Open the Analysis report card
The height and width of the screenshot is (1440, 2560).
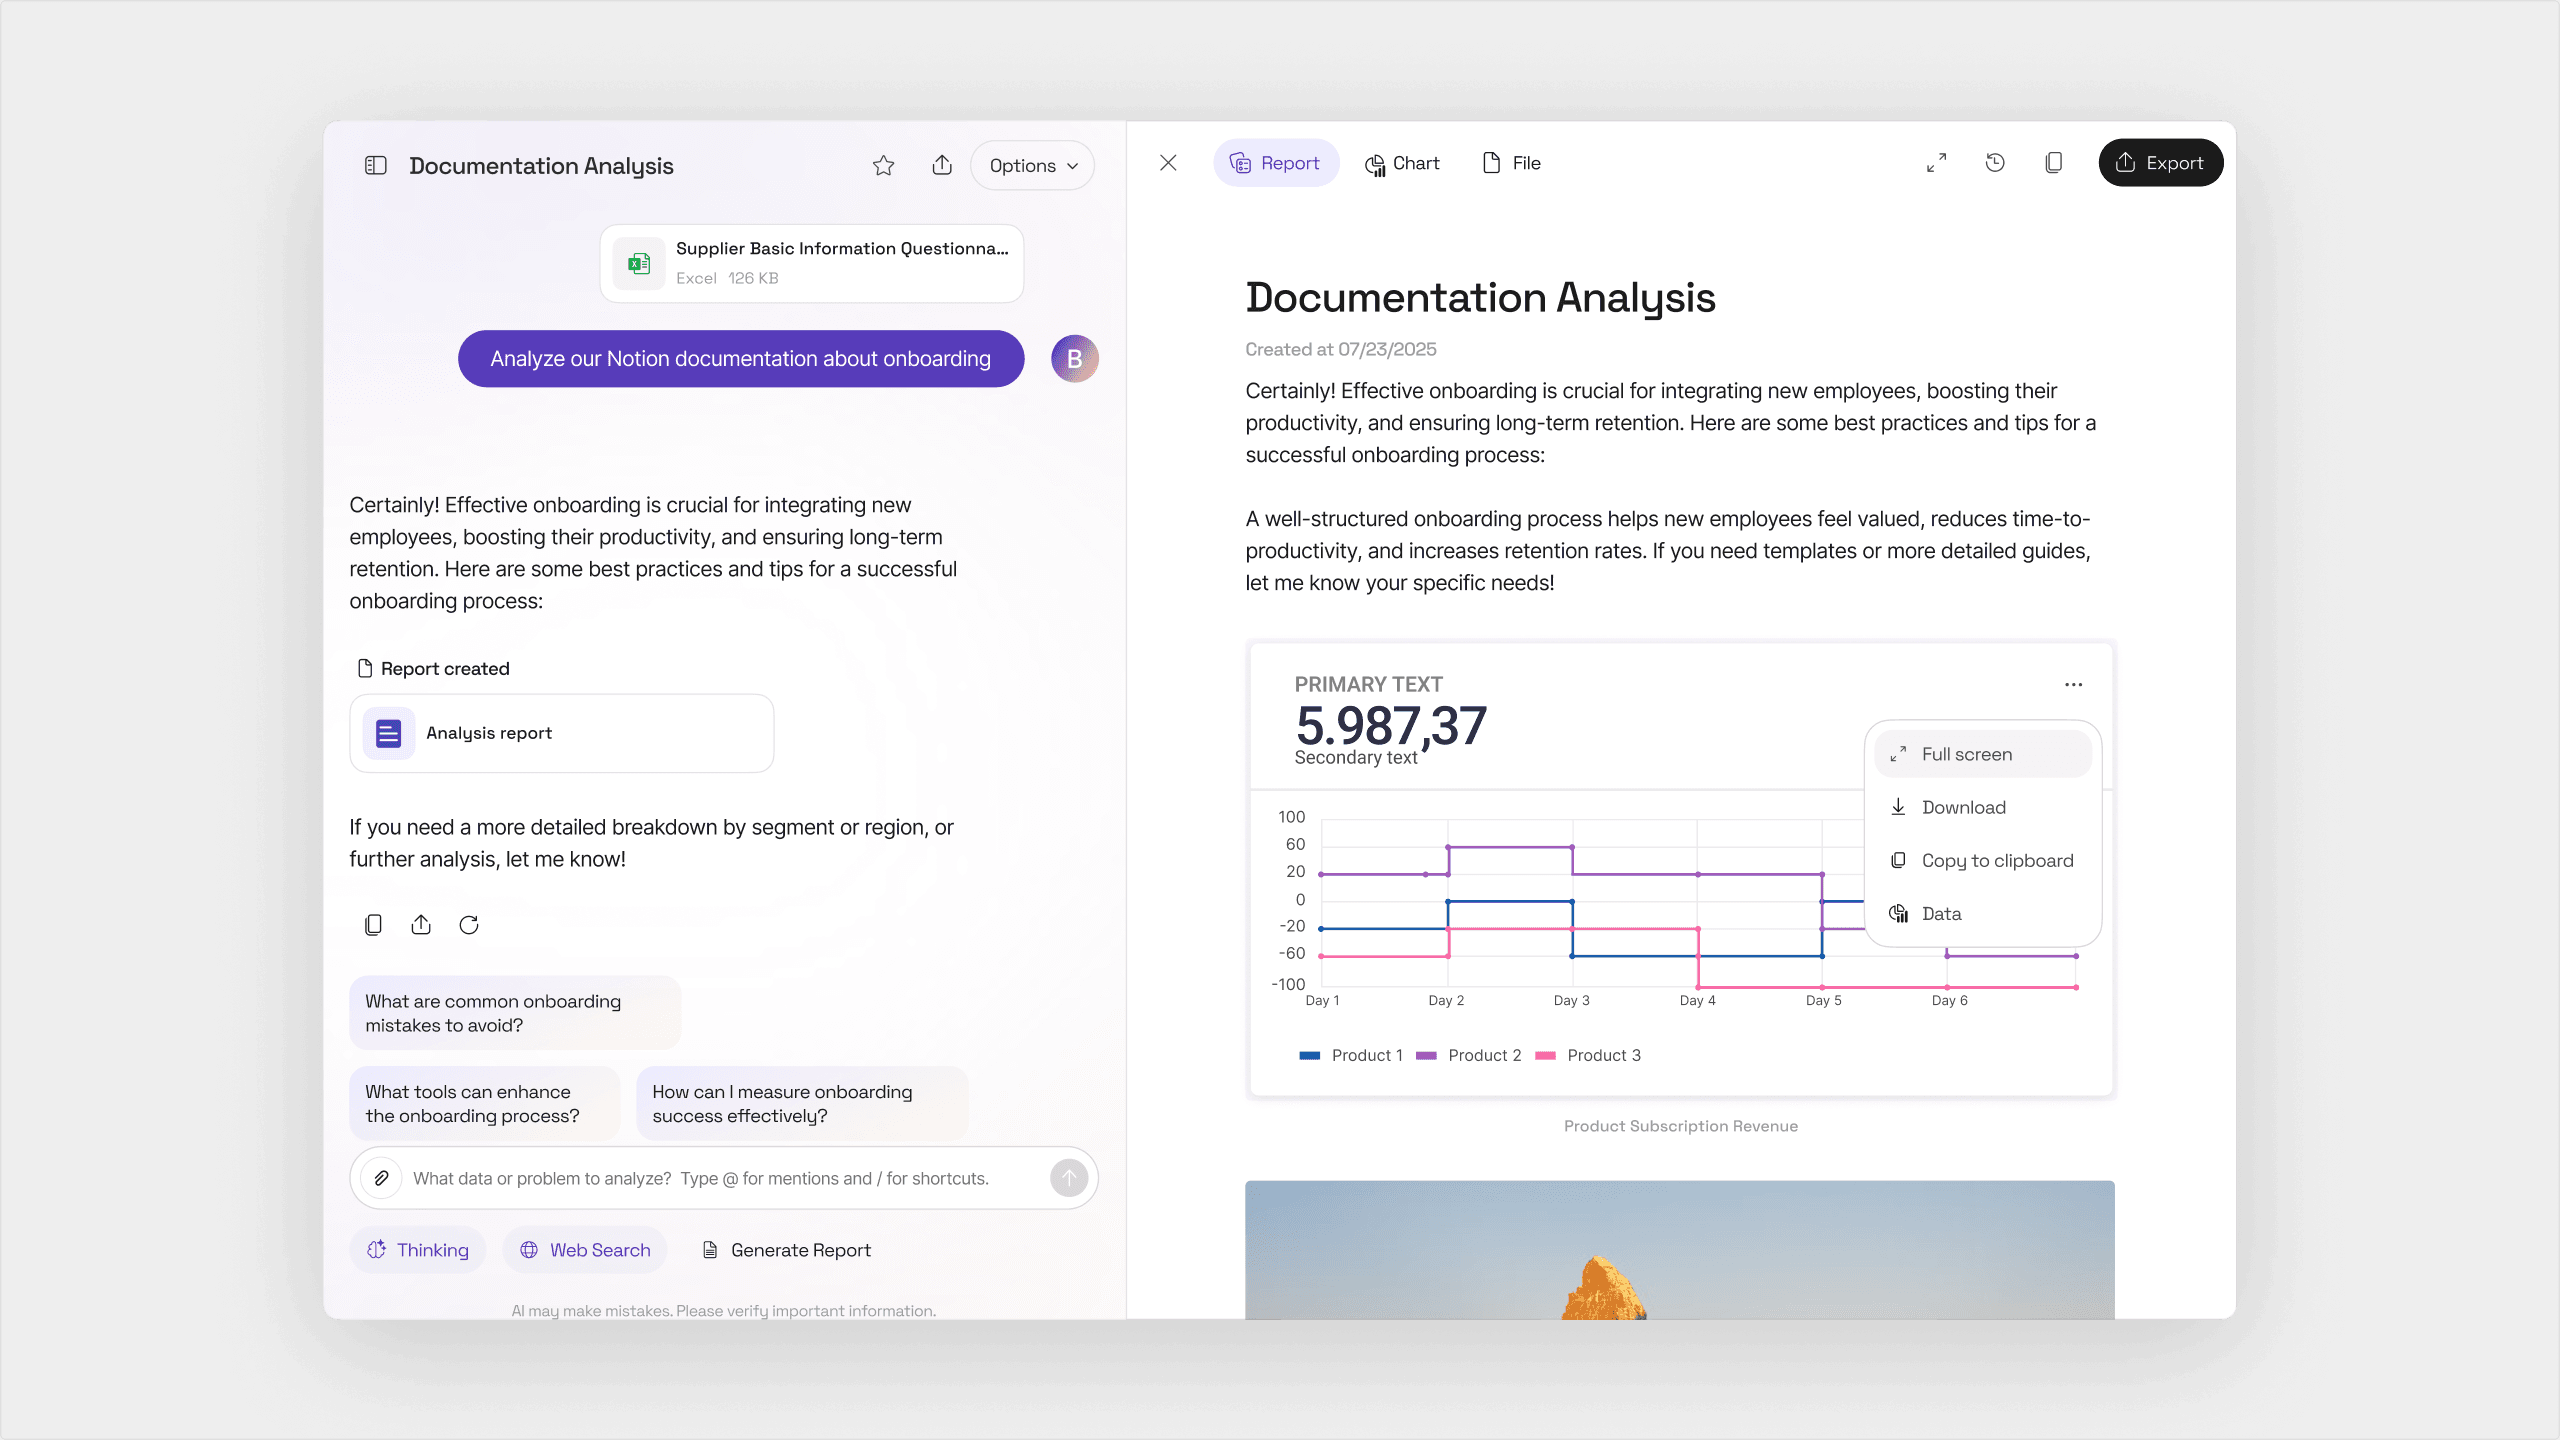(x=561, y=733)
